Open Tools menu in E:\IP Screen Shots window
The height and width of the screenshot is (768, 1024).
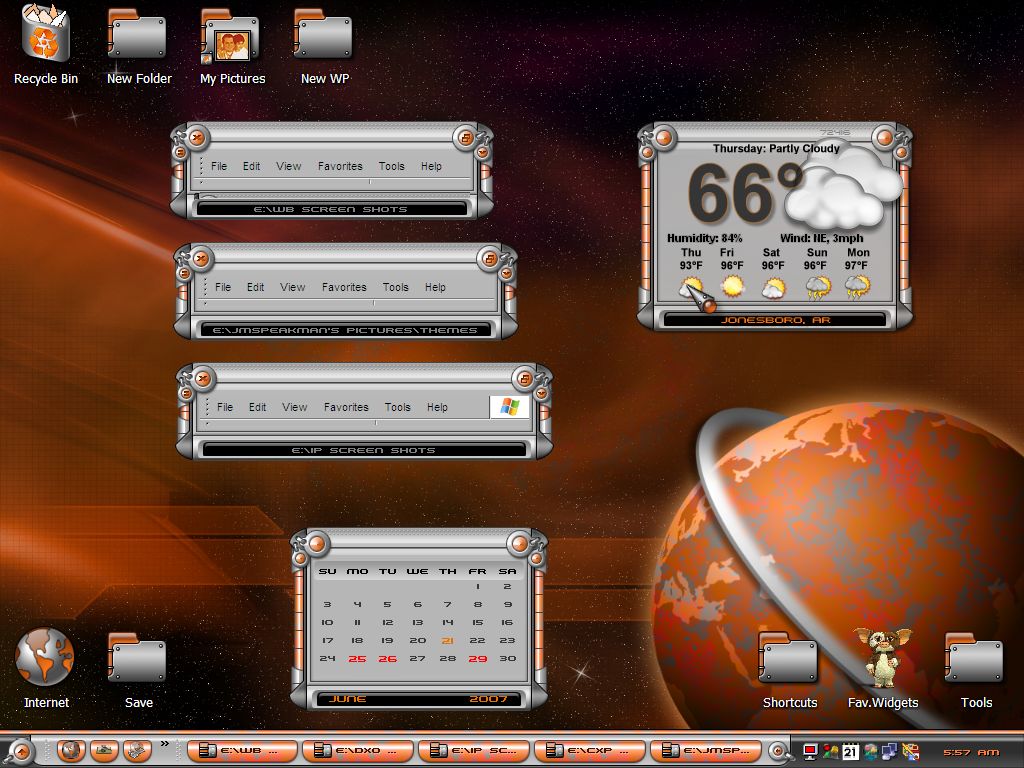pos(398,407)
